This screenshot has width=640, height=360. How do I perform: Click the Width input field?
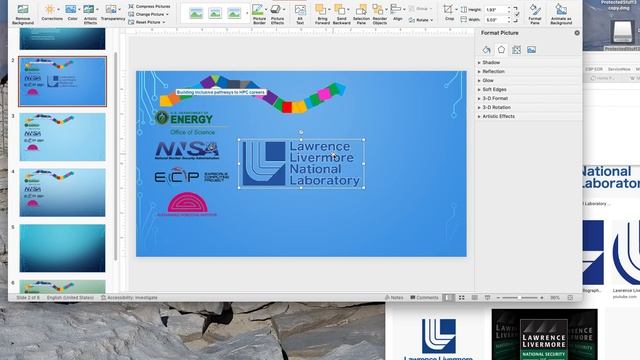[x=496, y=20]
